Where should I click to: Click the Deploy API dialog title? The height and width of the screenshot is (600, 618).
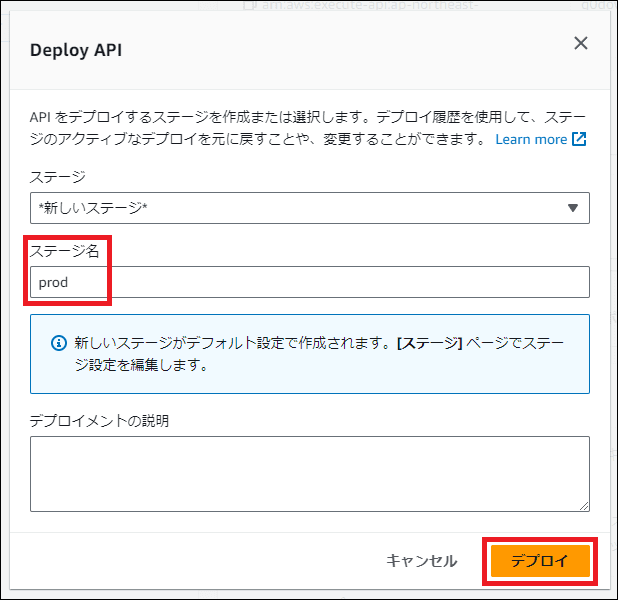(x=76, y=50)
